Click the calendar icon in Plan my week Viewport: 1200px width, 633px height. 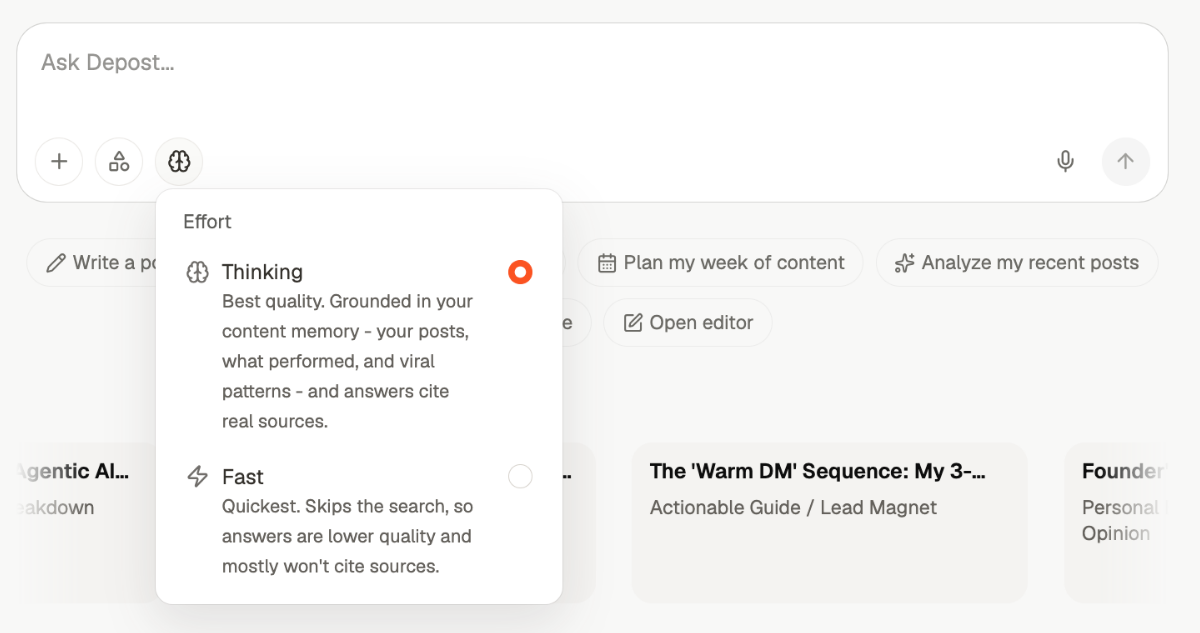[x=607, y=263]
